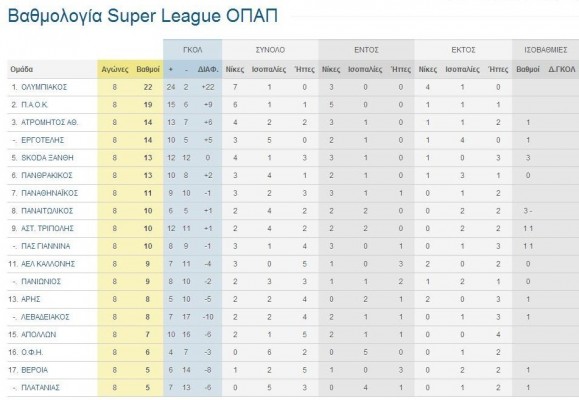Image resolution: width=579 pixels, height=400 pixels.
Task: Open the ΑΡΗΣ team link
Action: 31,299
